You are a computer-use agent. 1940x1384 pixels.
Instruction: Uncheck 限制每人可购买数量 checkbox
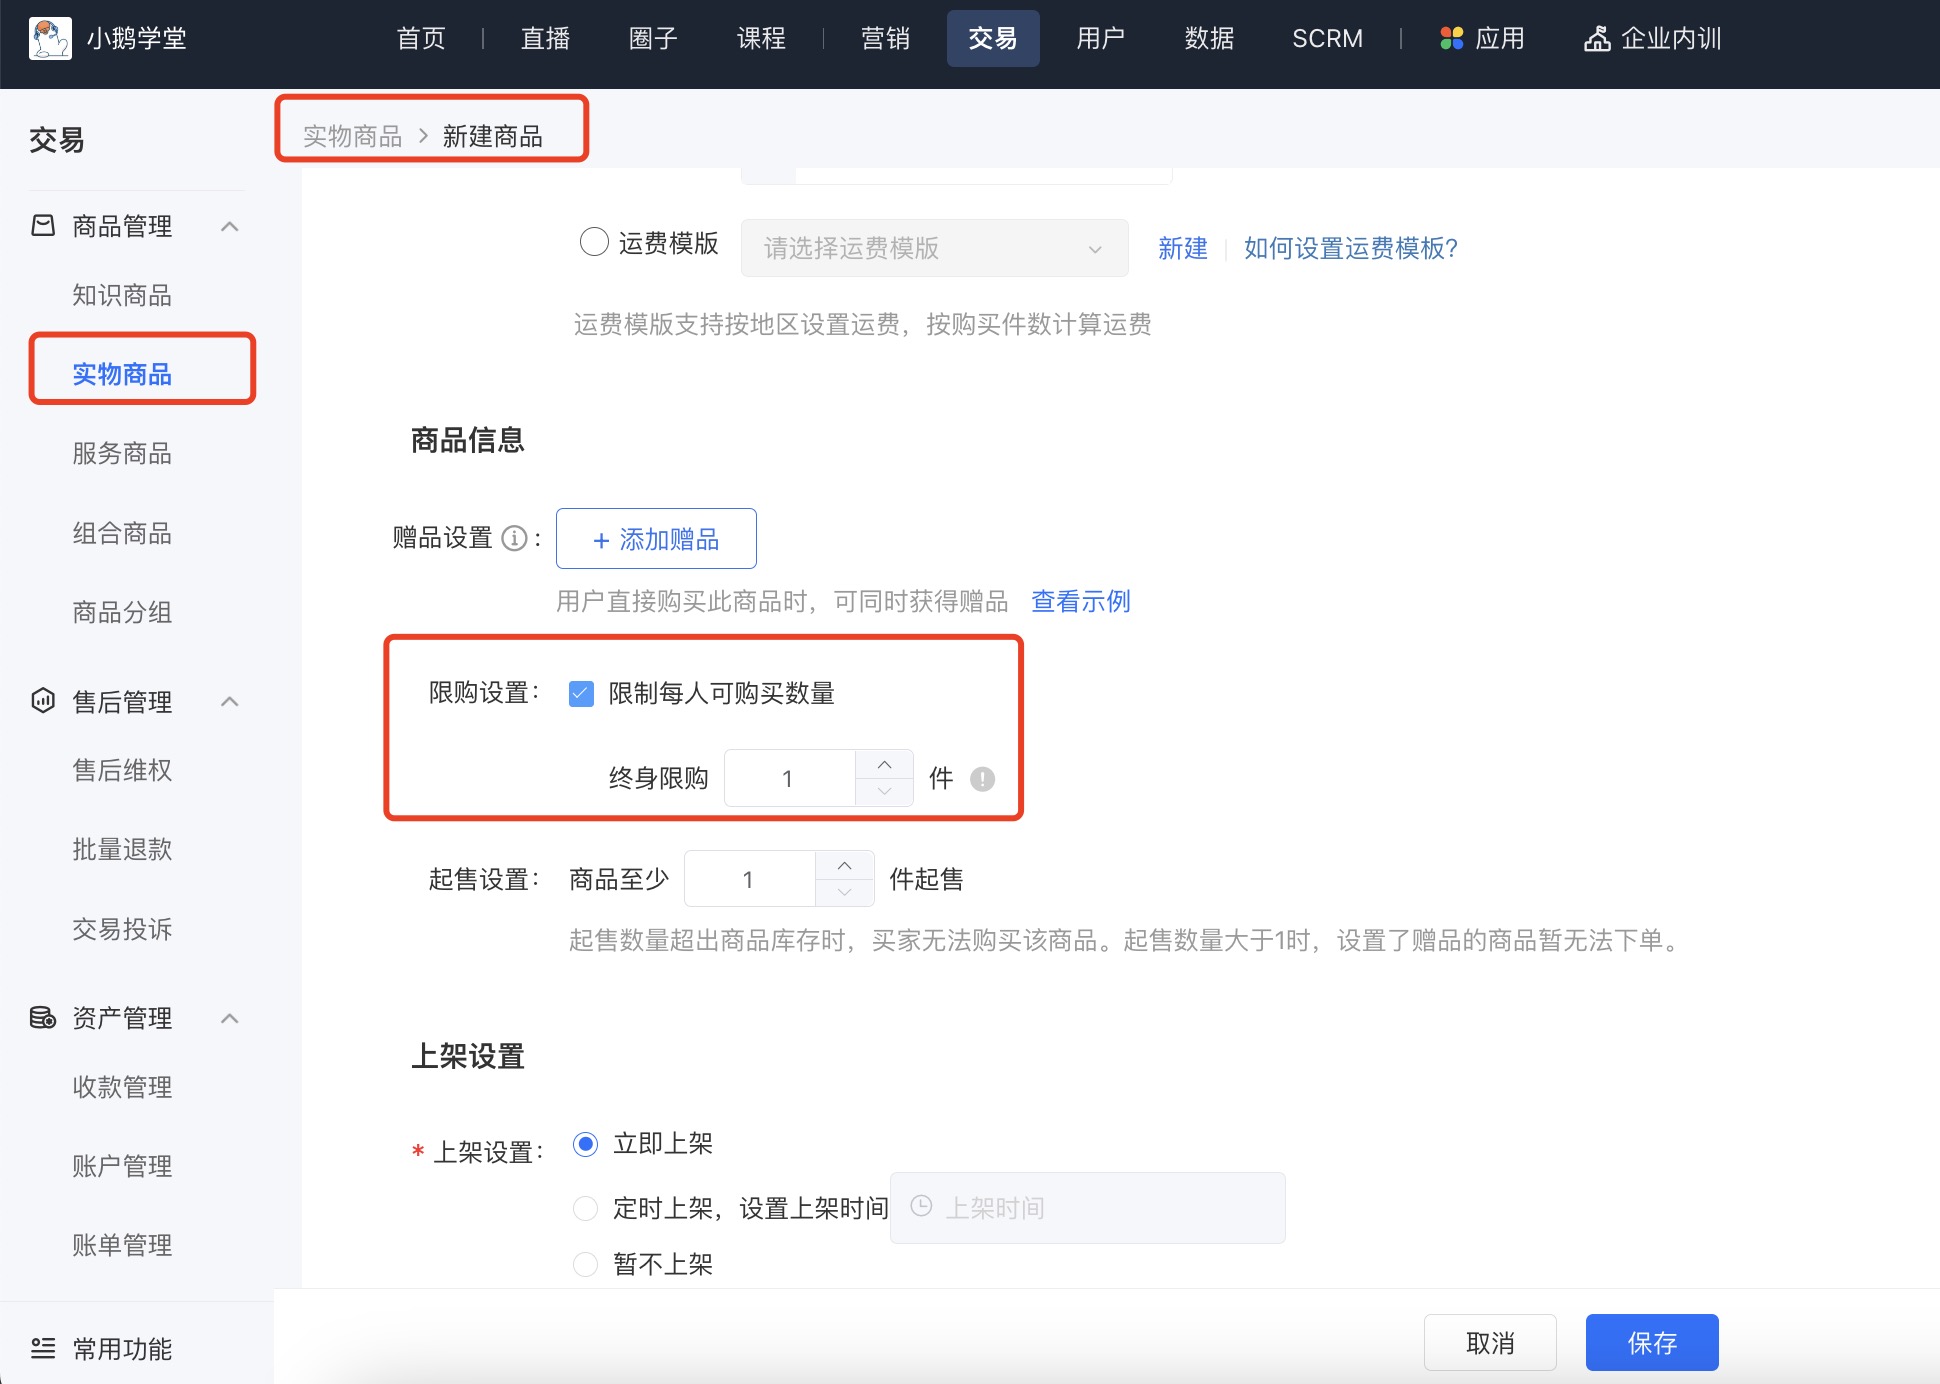[x=581, y=694]
